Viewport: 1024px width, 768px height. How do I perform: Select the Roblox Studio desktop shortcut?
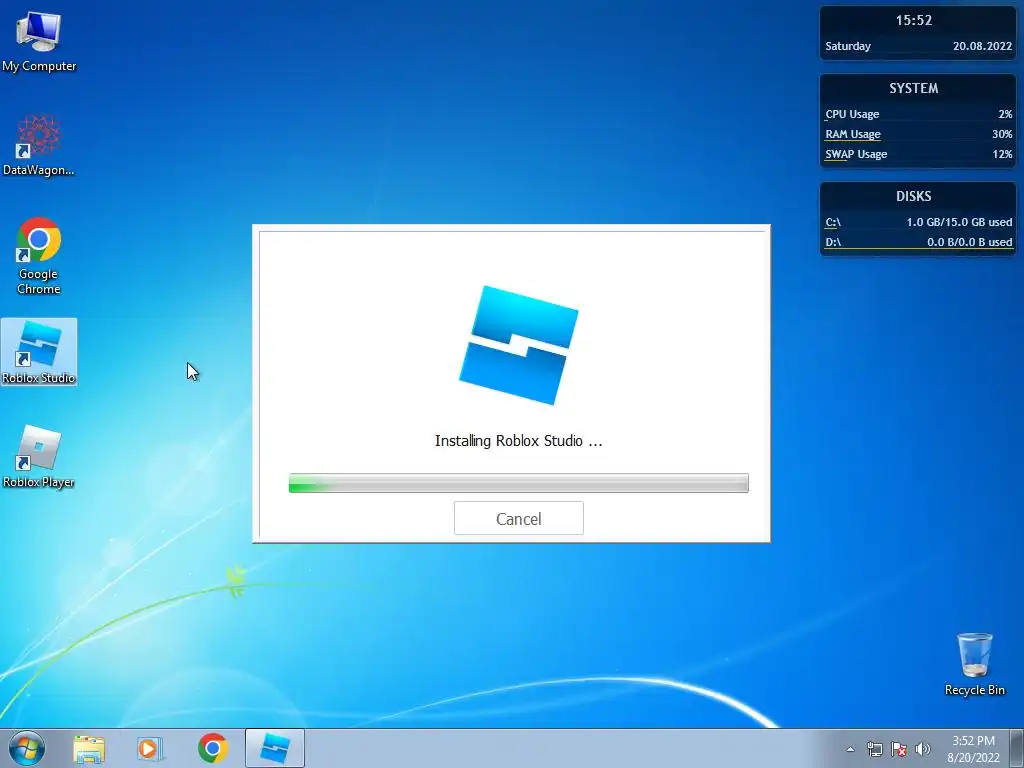point(39,352)
